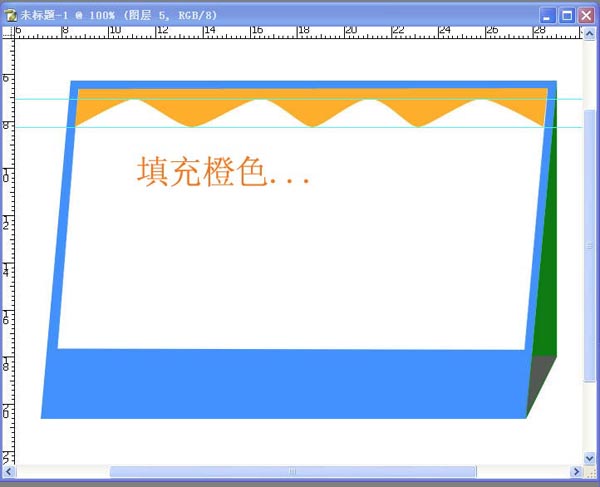Maximize the document window
The image size is (600, 487).
point(567,15)
